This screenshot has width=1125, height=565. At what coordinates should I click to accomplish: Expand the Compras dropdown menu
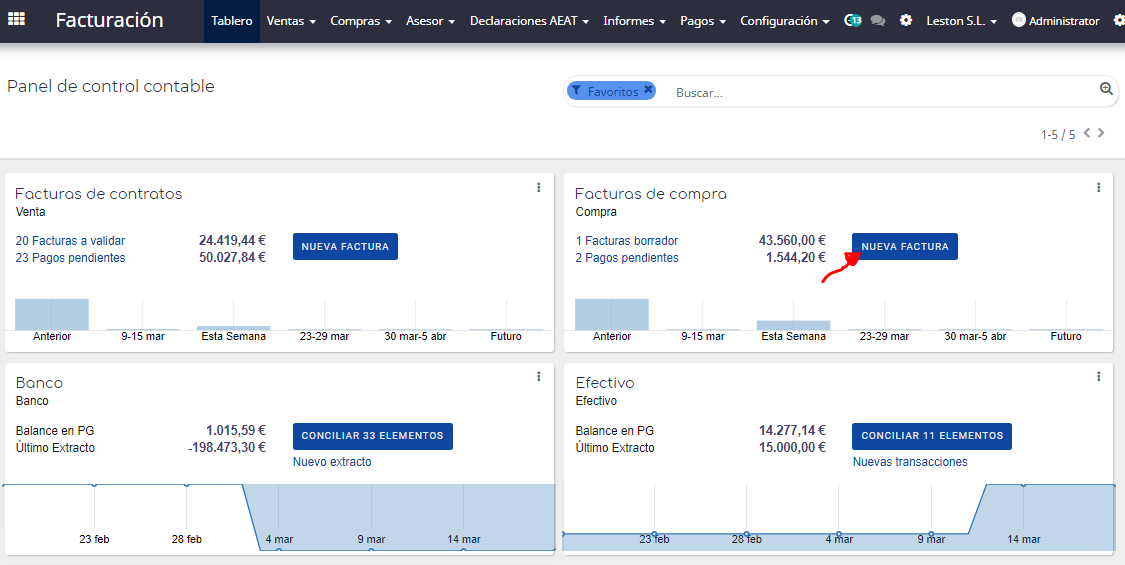pyautogui.click(x=361, y=21)
